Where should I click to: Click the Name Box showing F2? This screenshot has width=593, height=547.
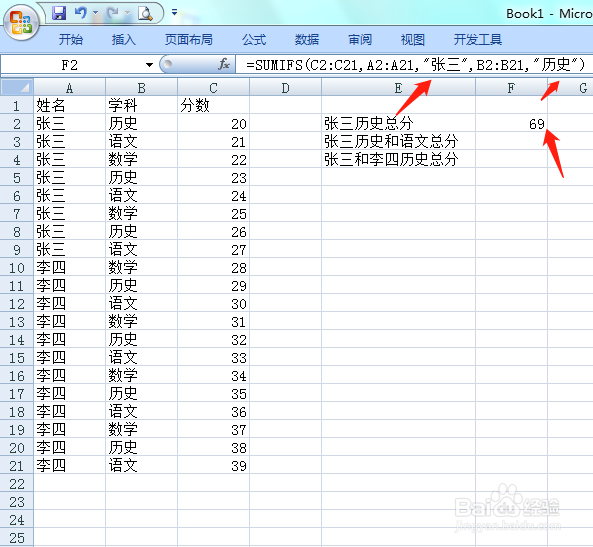click(x=70, y=65)
